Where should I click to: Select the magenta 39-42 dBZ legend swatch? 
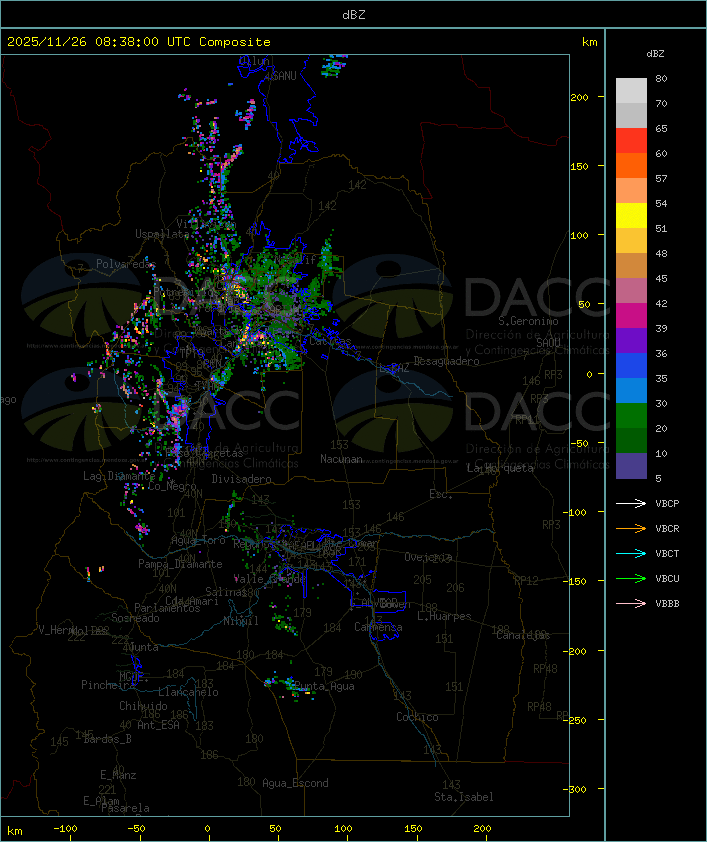631,316
